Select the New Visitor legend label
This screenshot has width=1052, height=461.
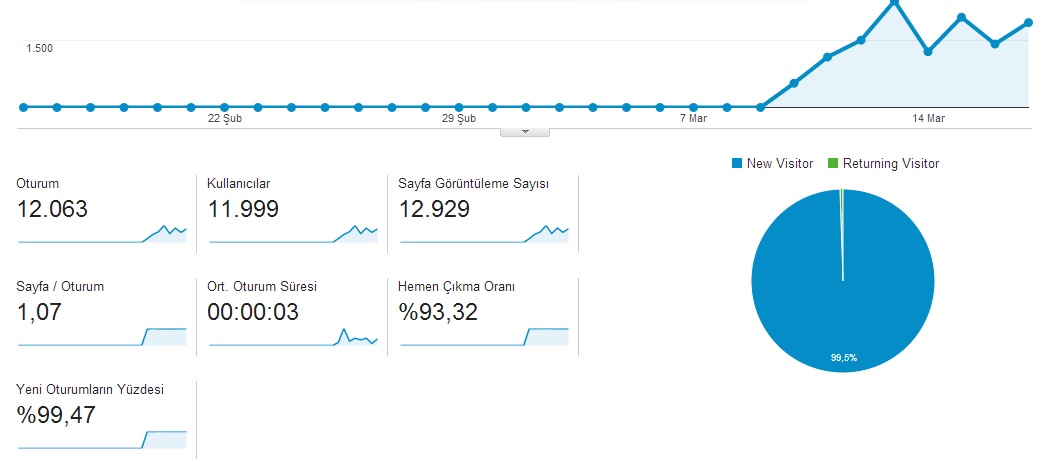coord(779,164)
